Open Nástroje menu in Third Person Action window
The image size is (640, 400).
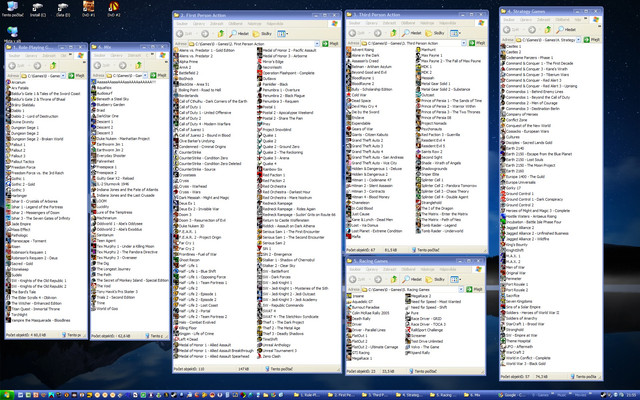[x=427, y=23]
